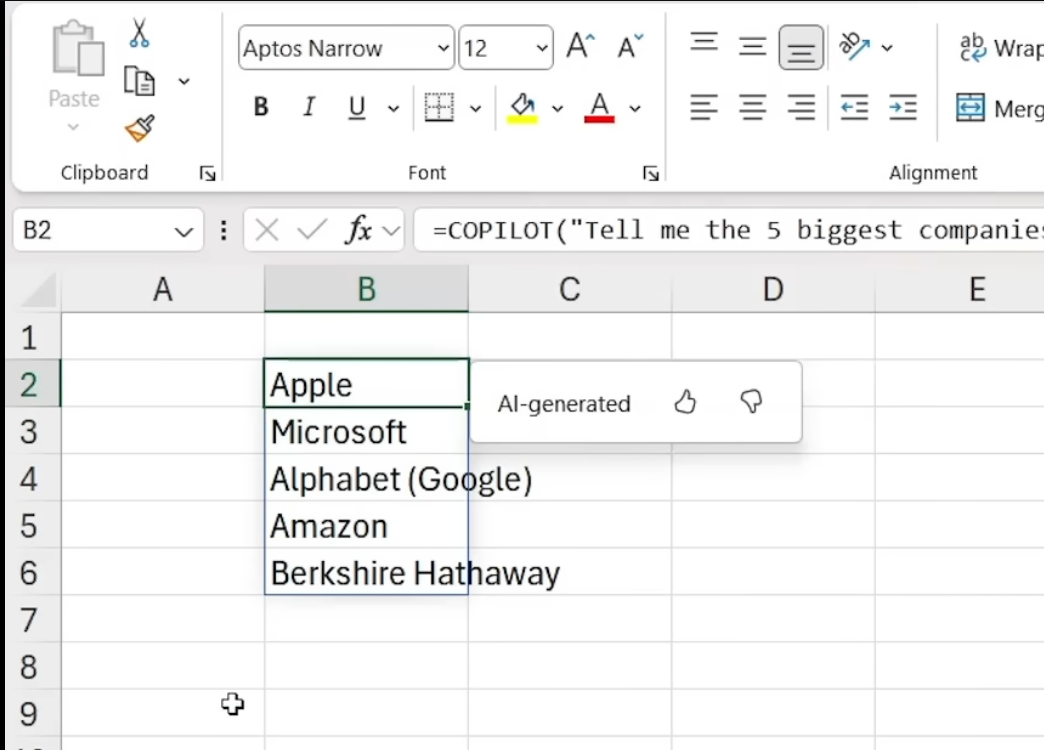The width and height of the screenshot is (1044, 750).
Task: Open Clipboard dialog launcher
Action: (x=207, y=174)
